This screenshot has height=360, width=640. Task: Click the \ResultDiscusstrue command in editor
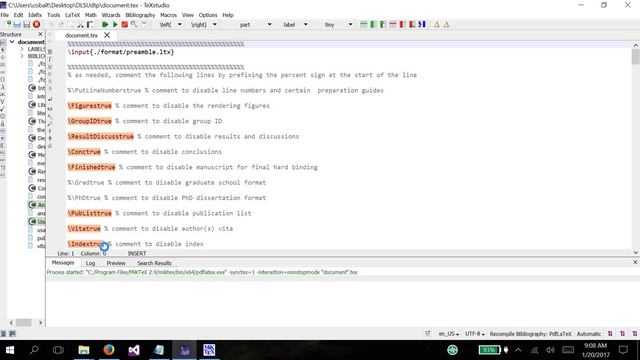[x=101, y=136]
